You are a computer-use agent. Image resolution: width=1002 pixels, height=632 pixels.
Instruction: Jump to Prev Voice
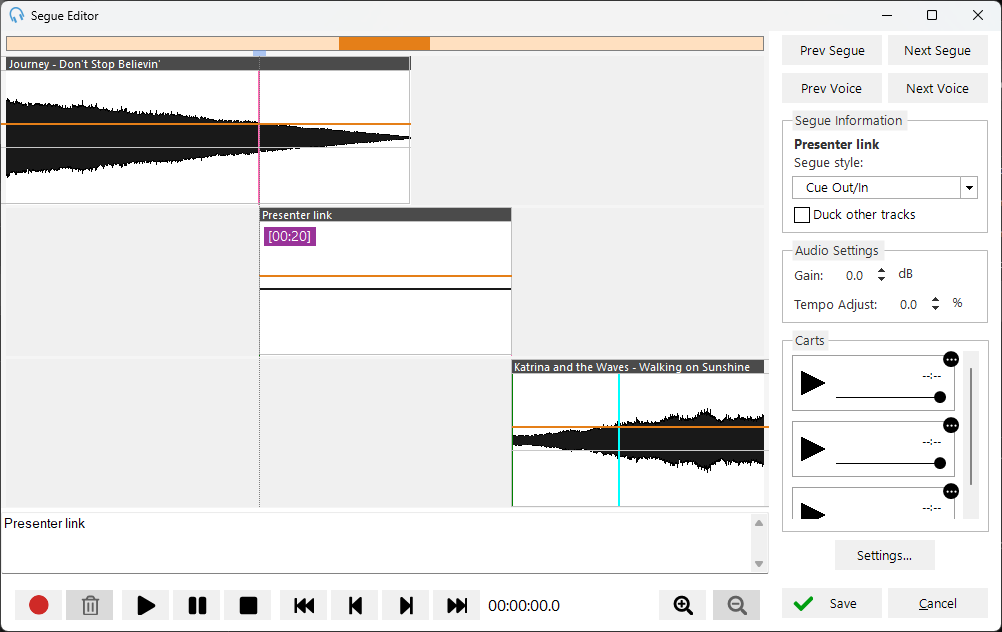click(832, 88)
